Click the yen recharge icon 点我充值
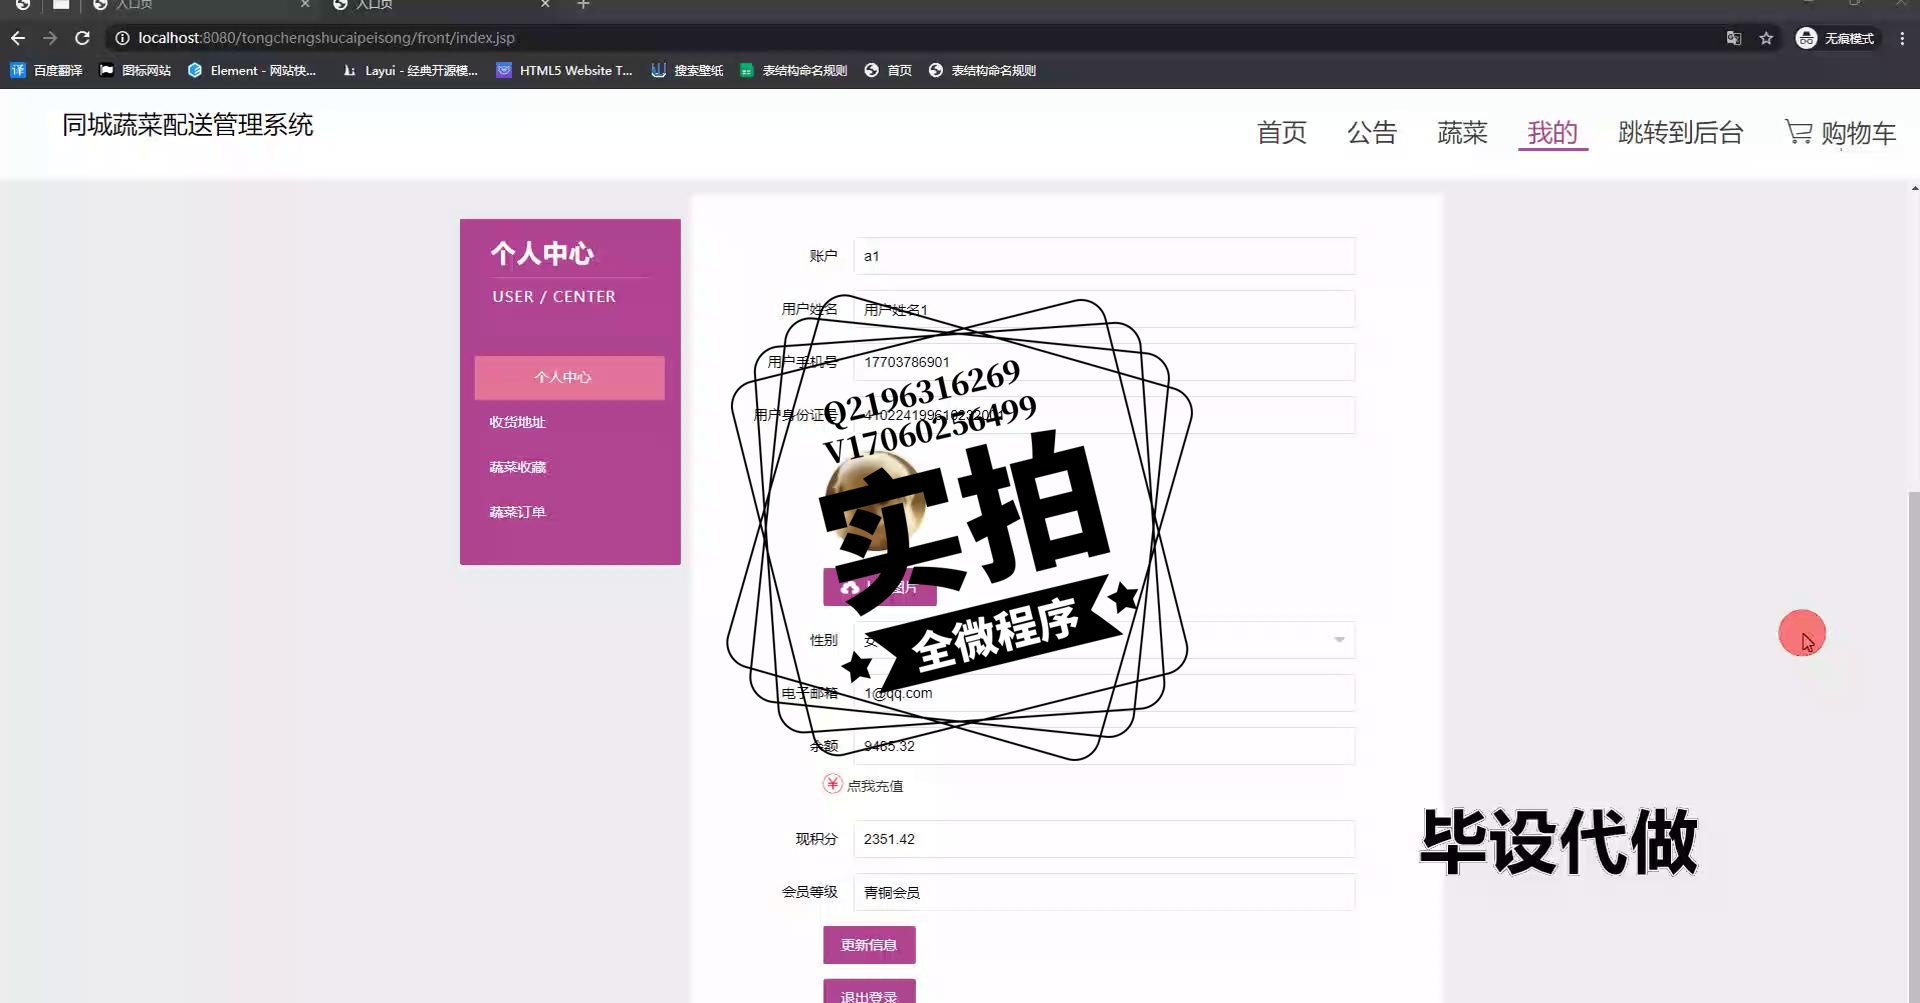The height and width of the screenshot is (1003, 1920). point(832,784)
